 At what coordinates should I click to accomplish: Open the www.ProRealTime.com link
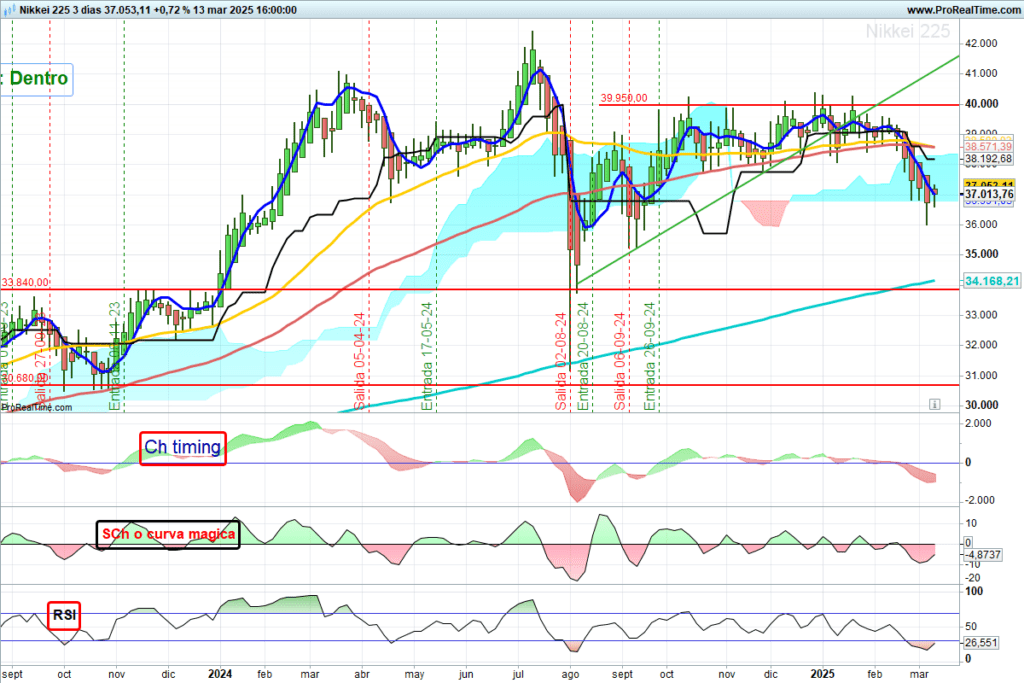pyautogui.click(x=963, y=10)
